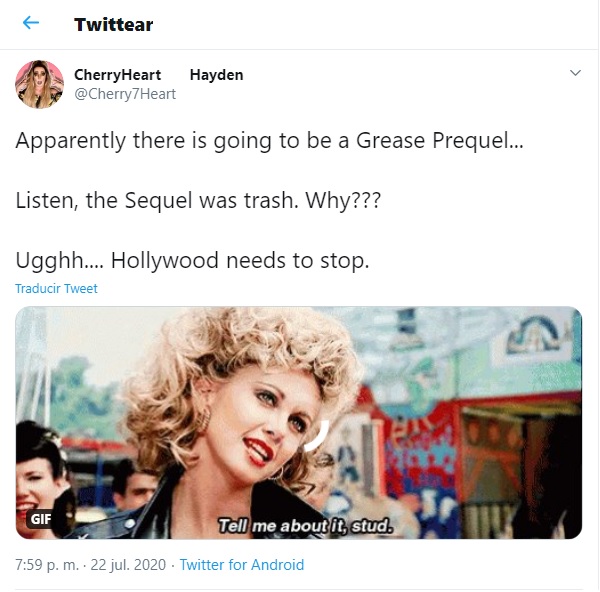Click the "Sequel was trash" tweet line
The image size is (600, 592).
pos(198,201)
